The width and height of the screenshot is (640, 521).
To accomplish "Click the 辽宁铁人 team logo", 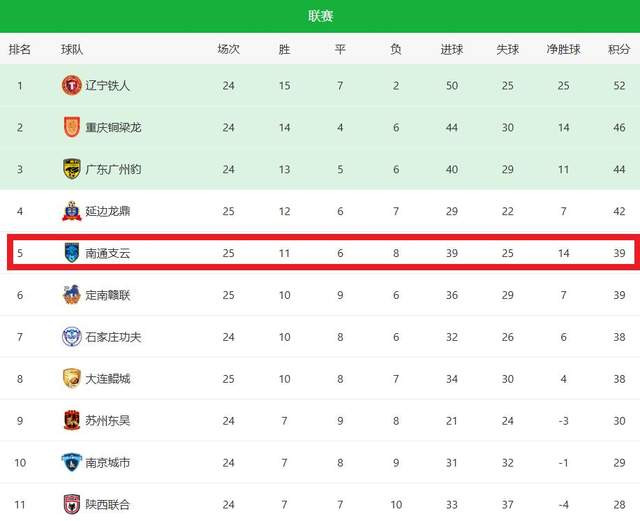I will coord(71,86).
